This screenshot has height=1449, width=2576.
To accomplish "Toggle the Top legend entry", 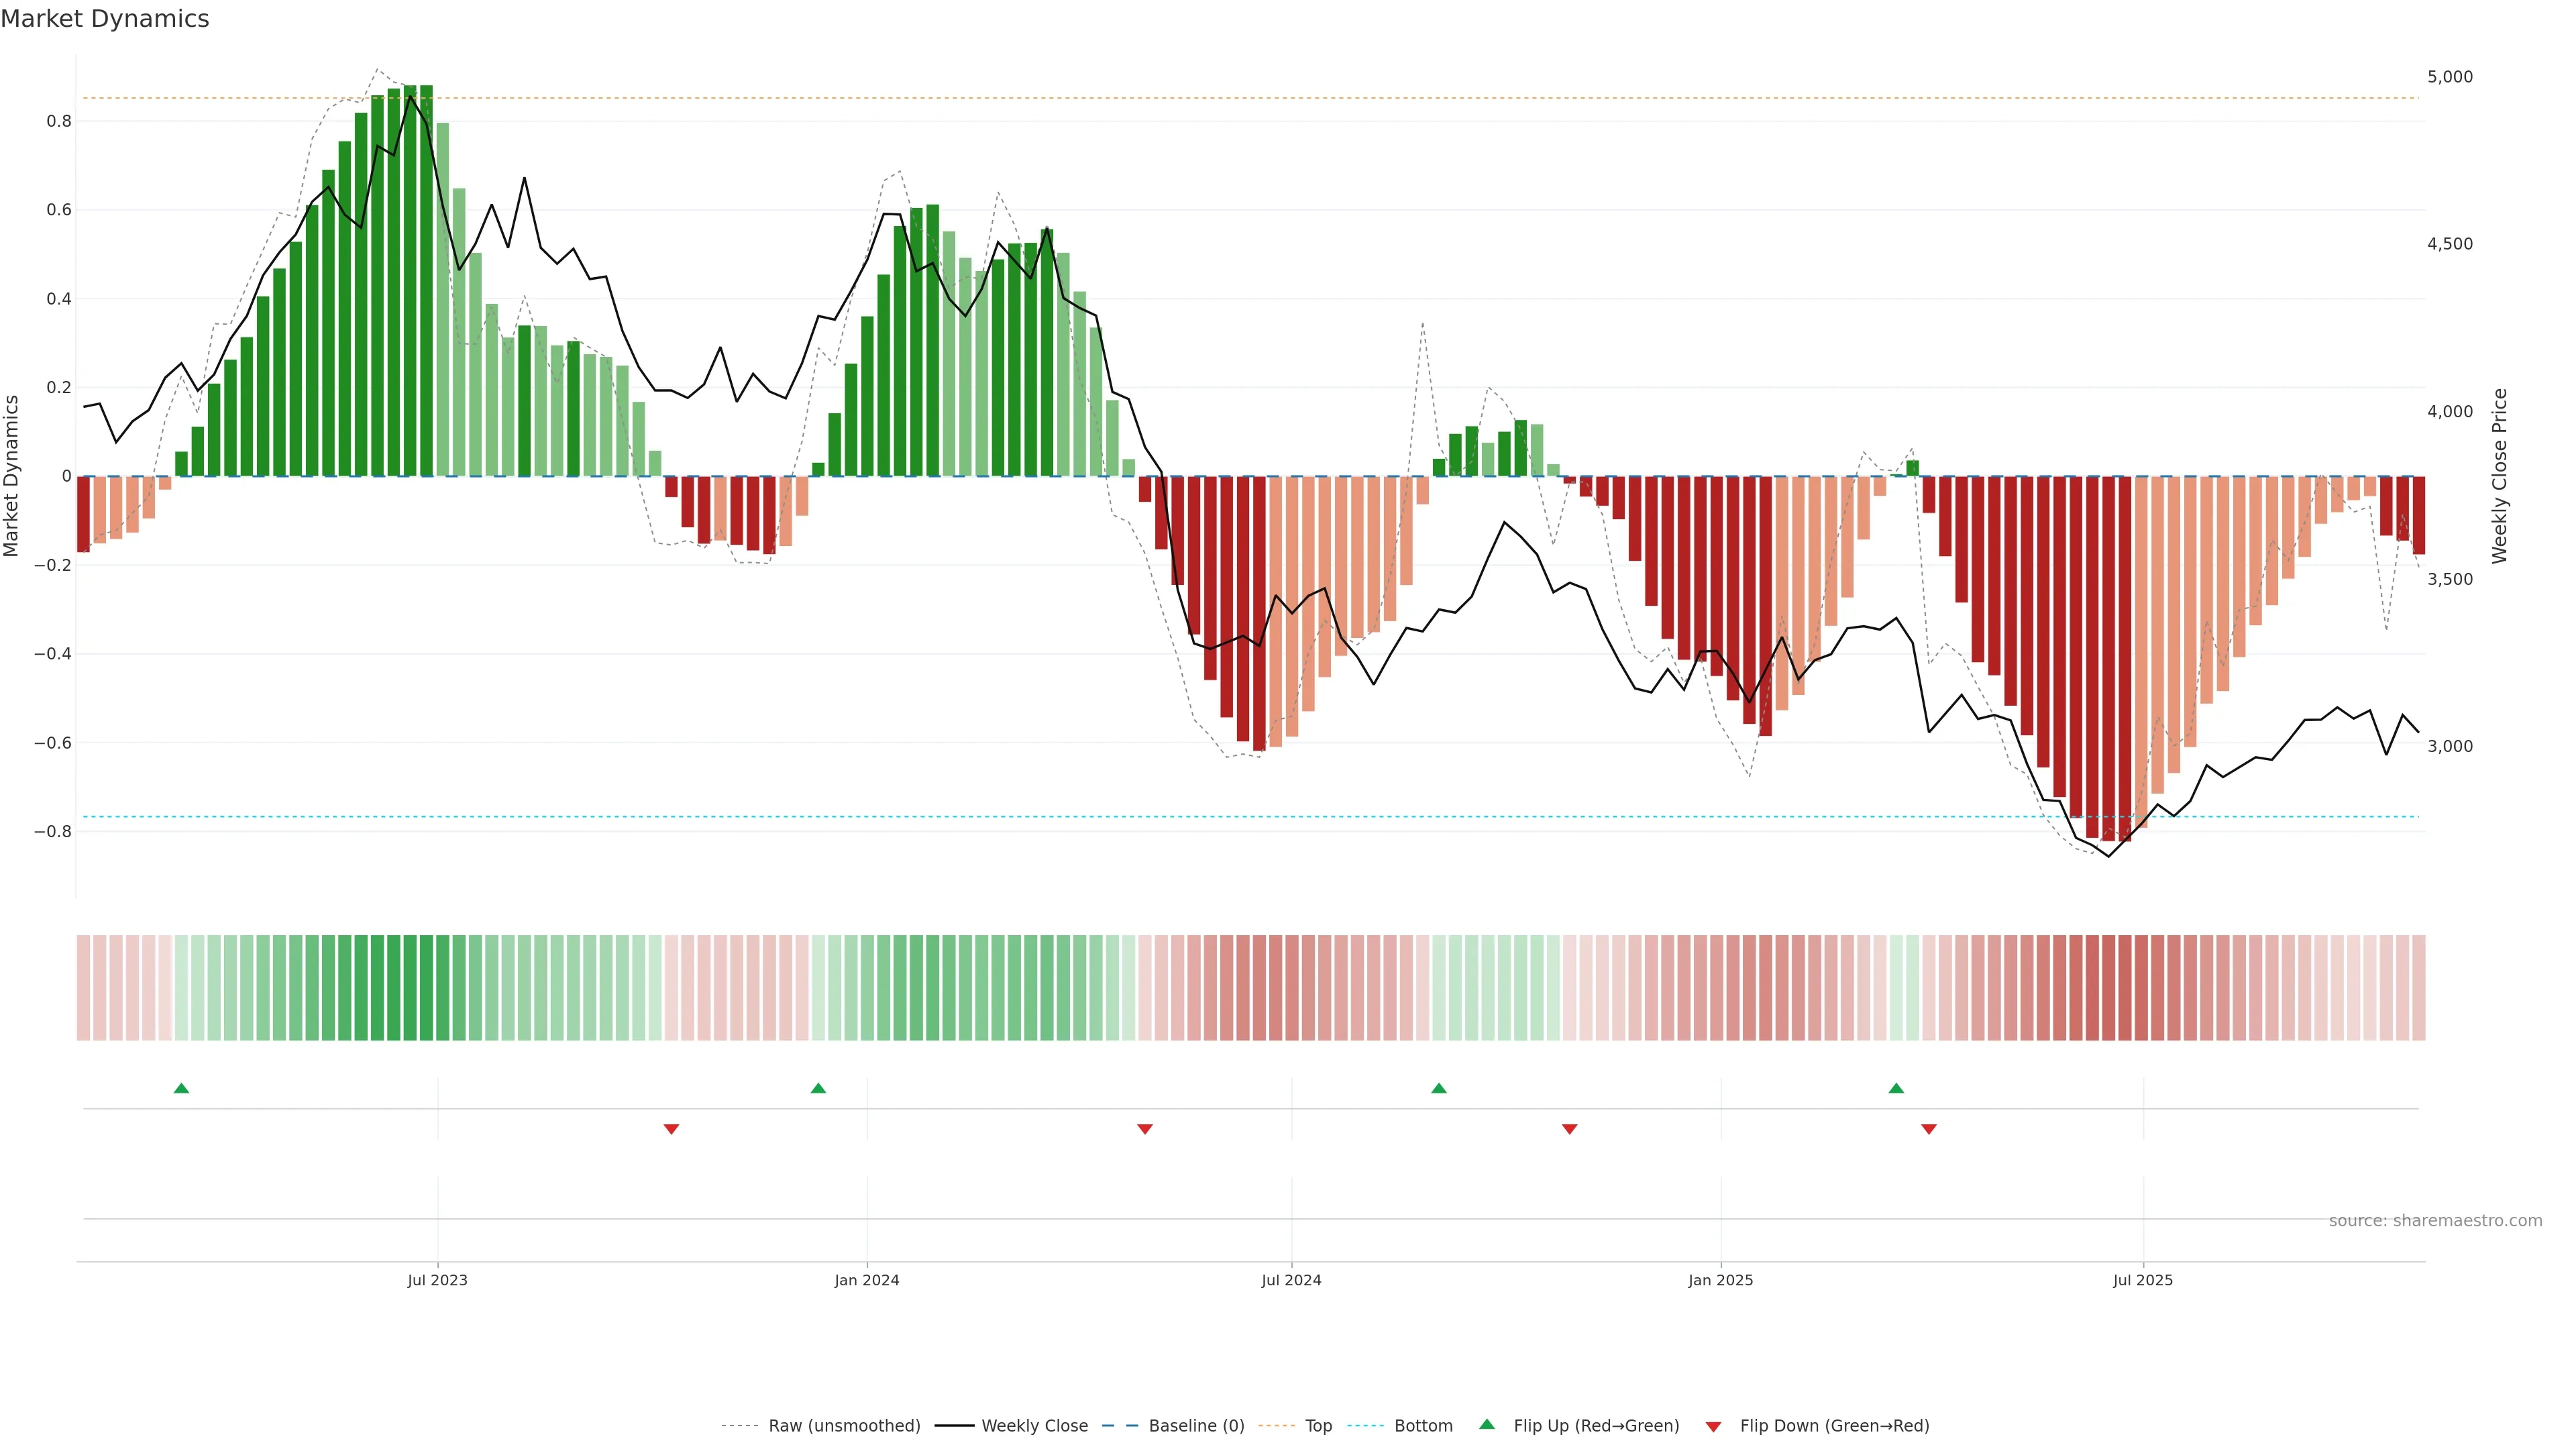I will coord(1318,1426).
